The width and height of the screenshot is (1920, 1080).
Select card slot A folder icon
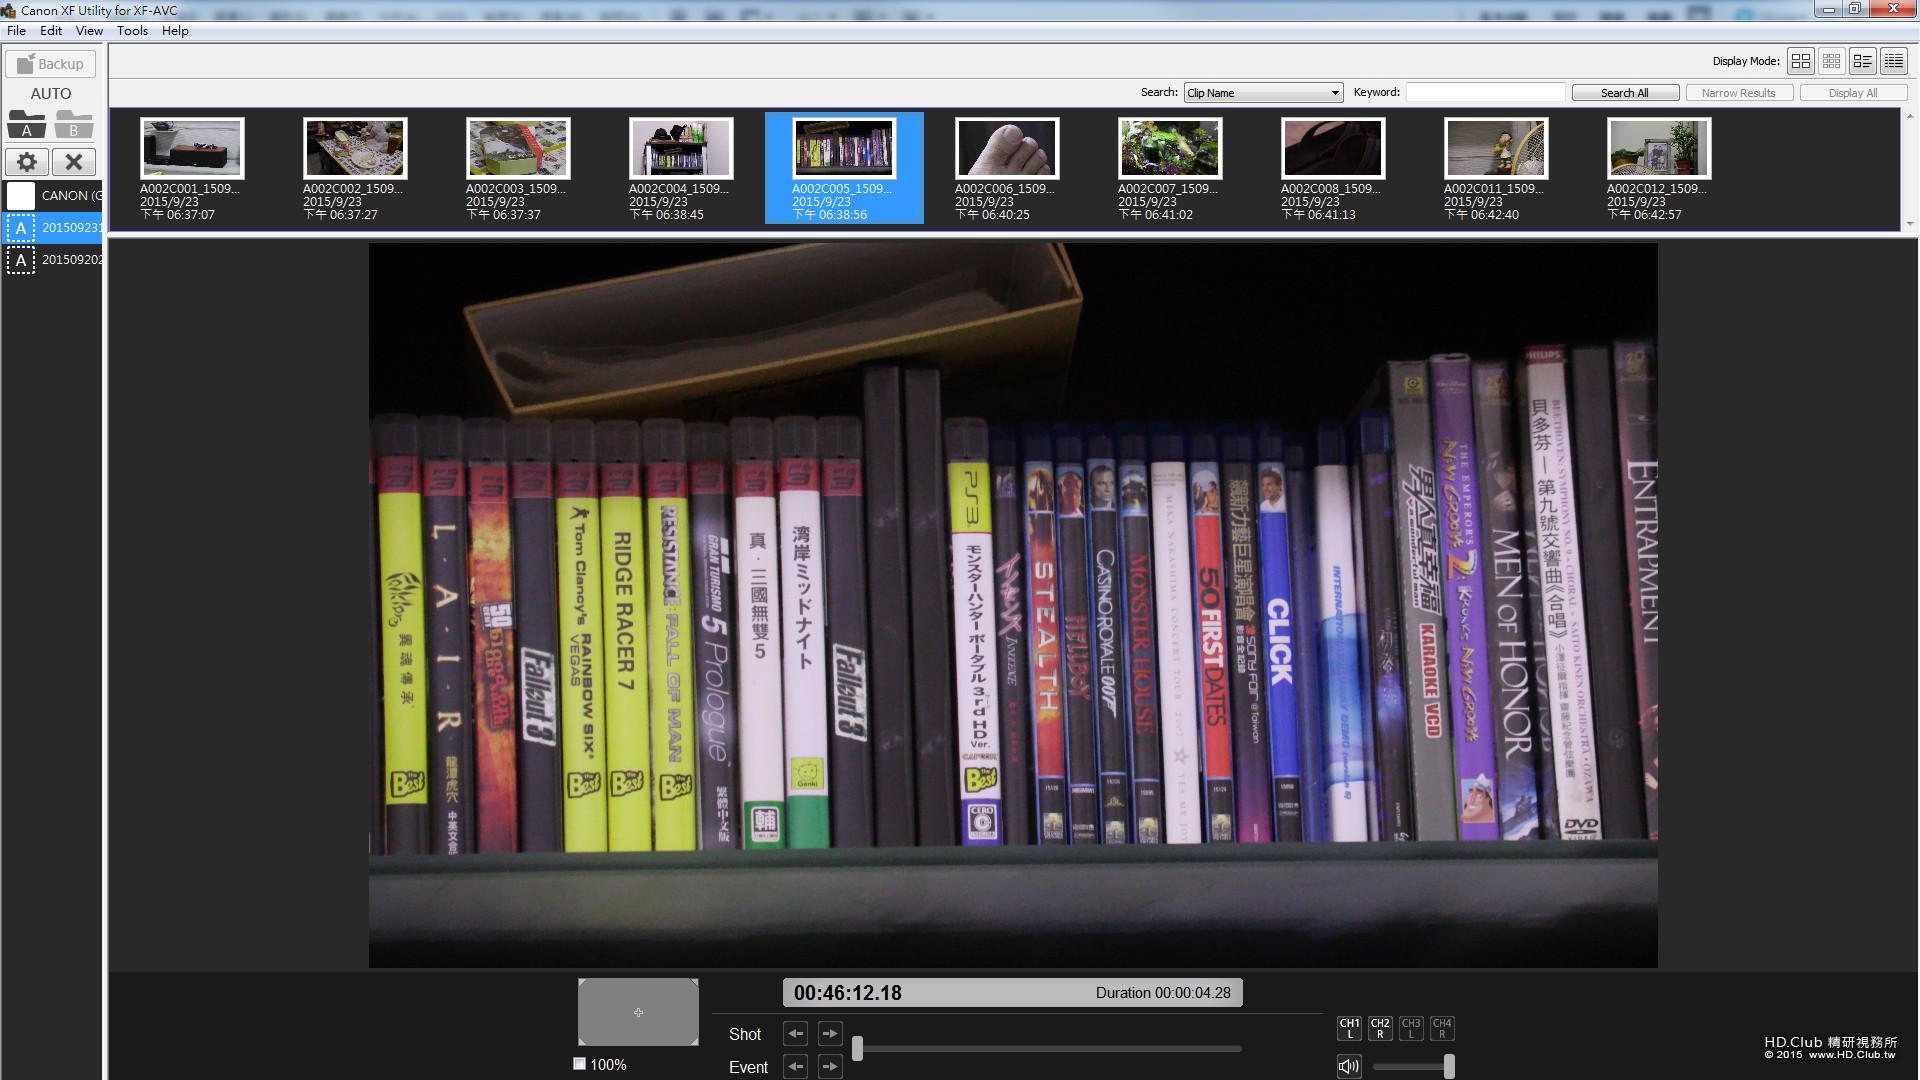[27, 124]
